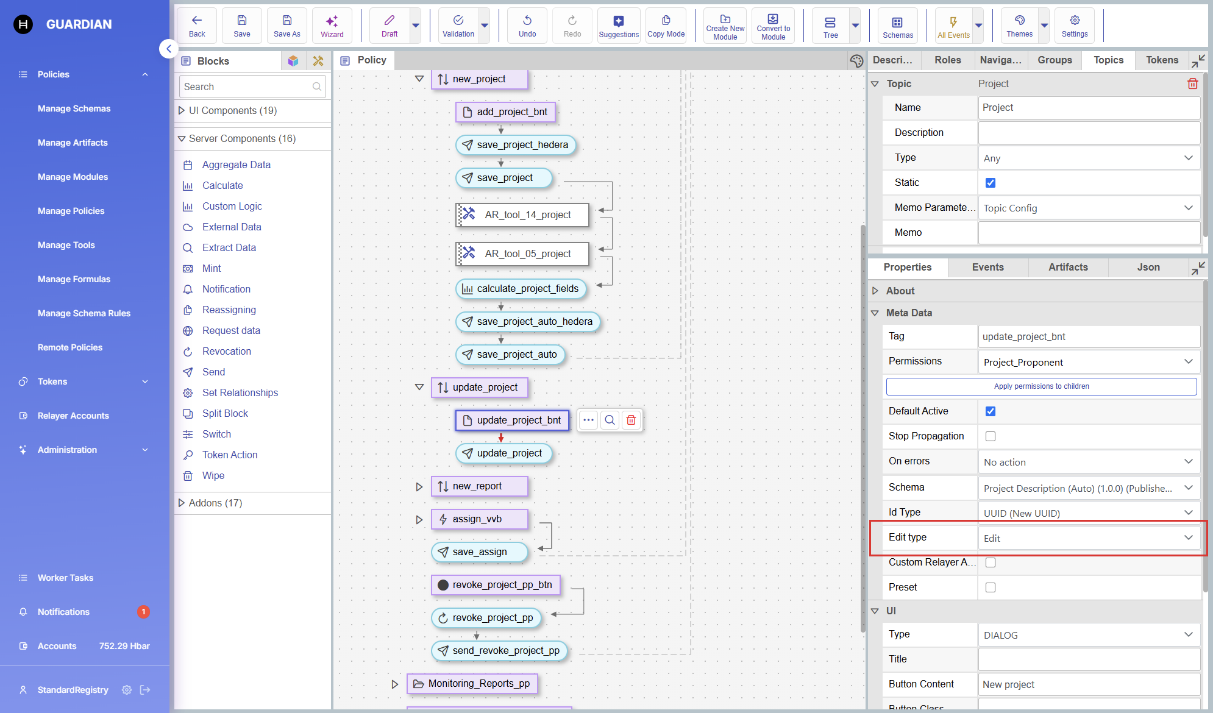
Task: Click the search icon next to update_project_bnt
Action: (609, 420)
